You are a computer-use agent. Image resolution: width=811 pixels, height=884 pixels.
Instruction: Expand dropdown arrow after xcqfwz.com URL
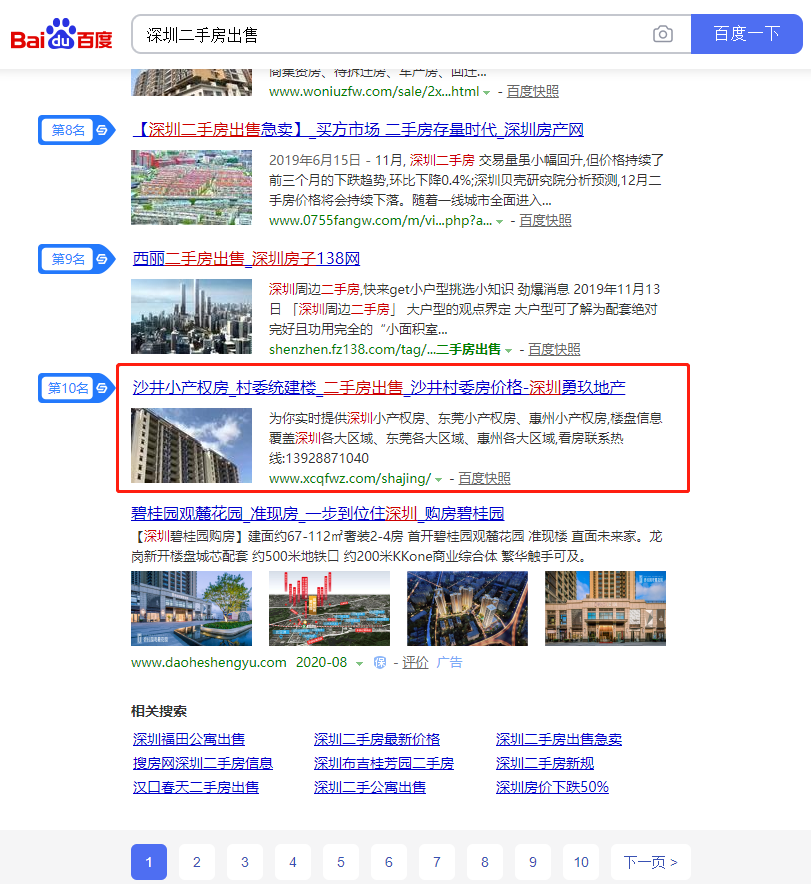click(x=438, y=480)
